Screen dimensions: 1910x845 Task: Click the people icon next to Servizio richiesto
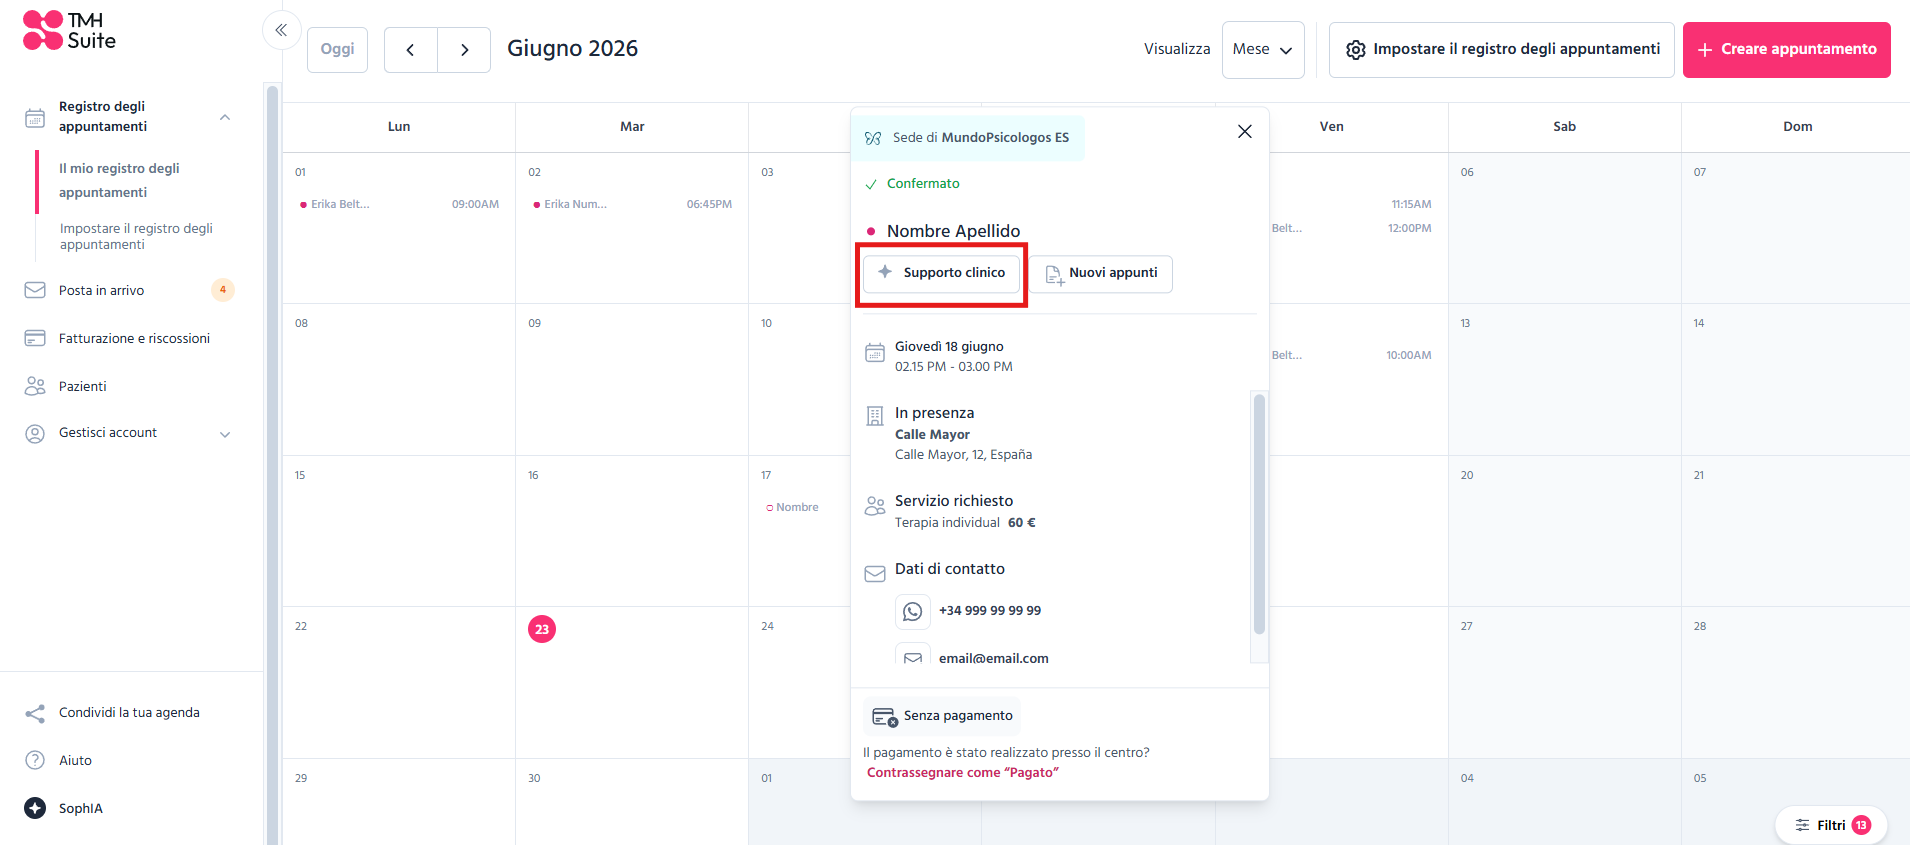click(875, 506)
